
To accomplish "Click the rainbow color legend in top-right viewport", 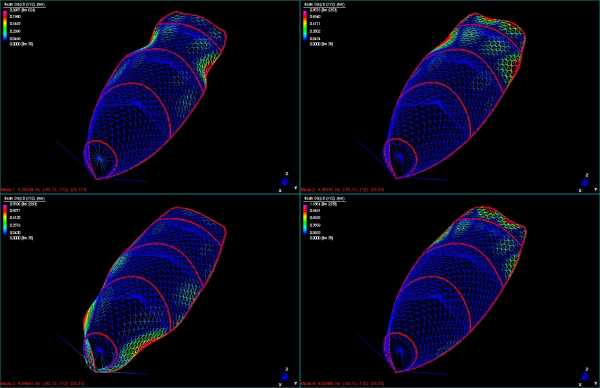I will pos(305,25).
